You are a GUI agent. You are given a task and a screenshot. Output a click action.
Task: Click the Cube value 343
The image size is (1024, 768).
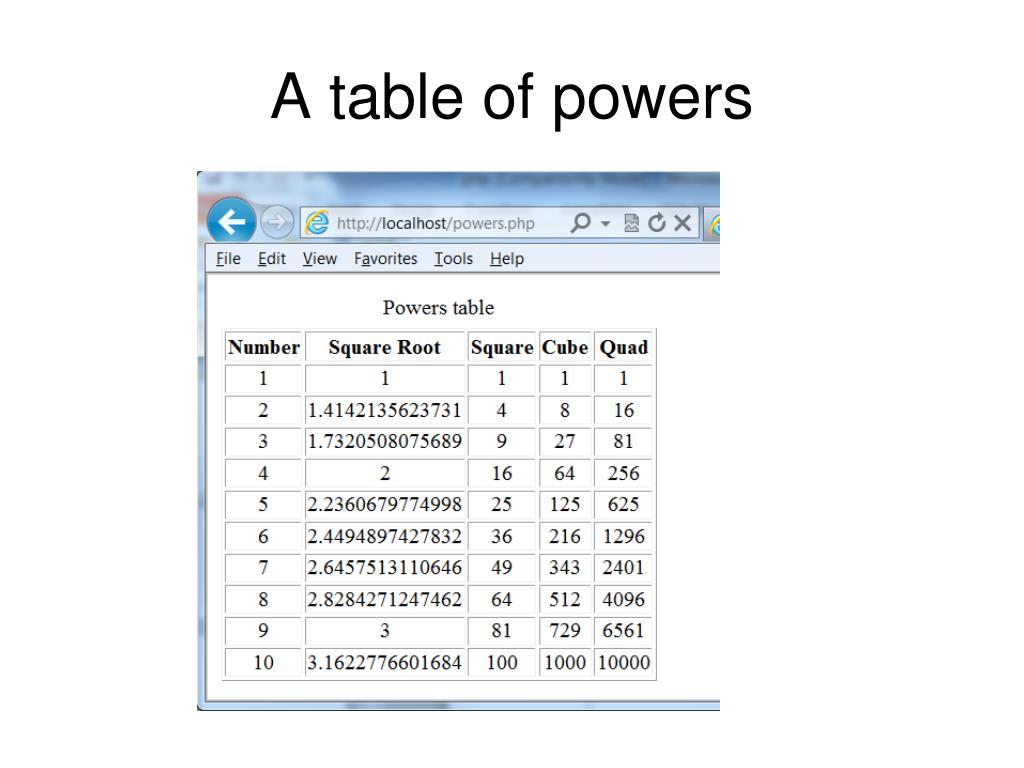click(x=565, y=568)
